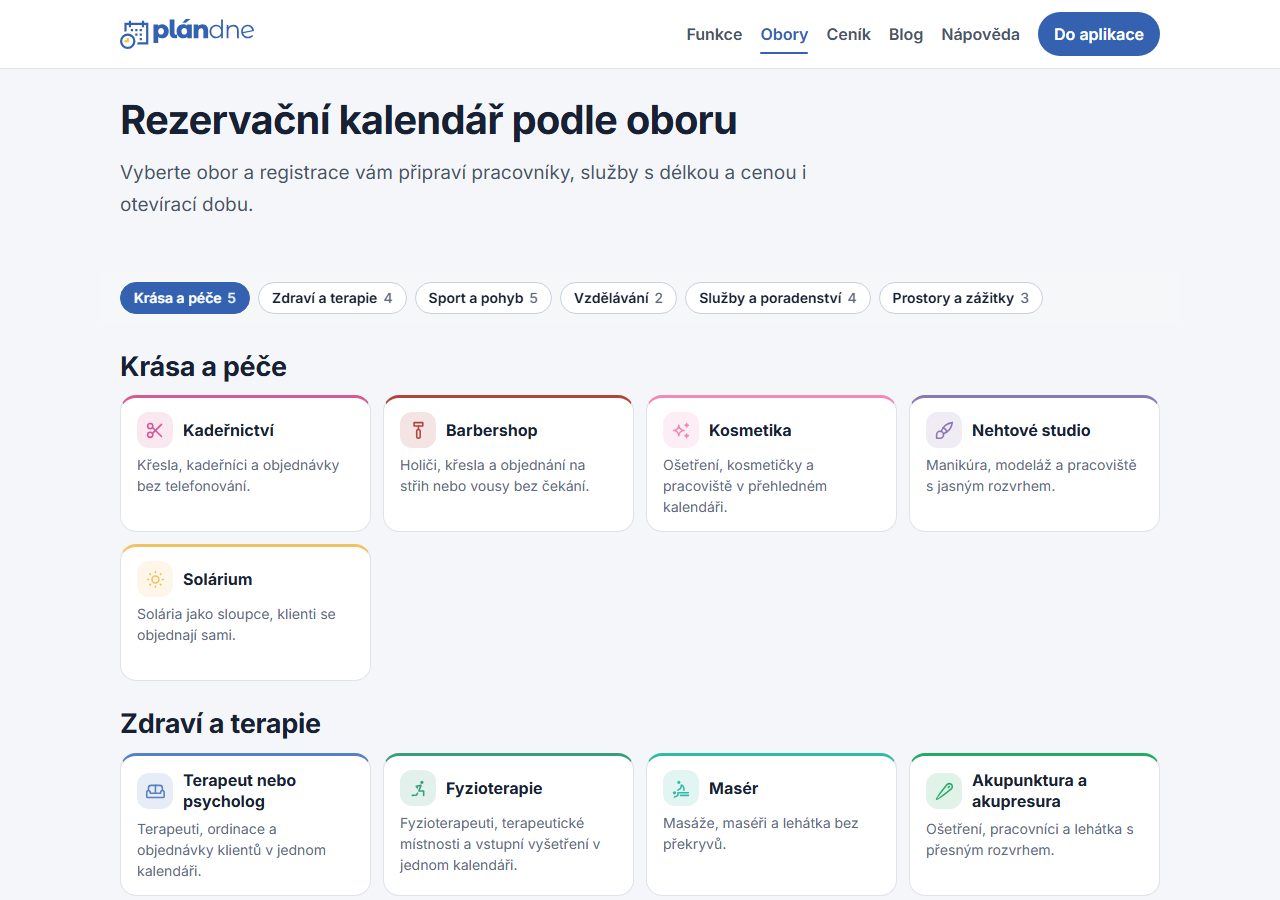The height and width of the screenshot is (900, 1280).
Task: Click the Barbershop razor icon
Action: (417, 430)
